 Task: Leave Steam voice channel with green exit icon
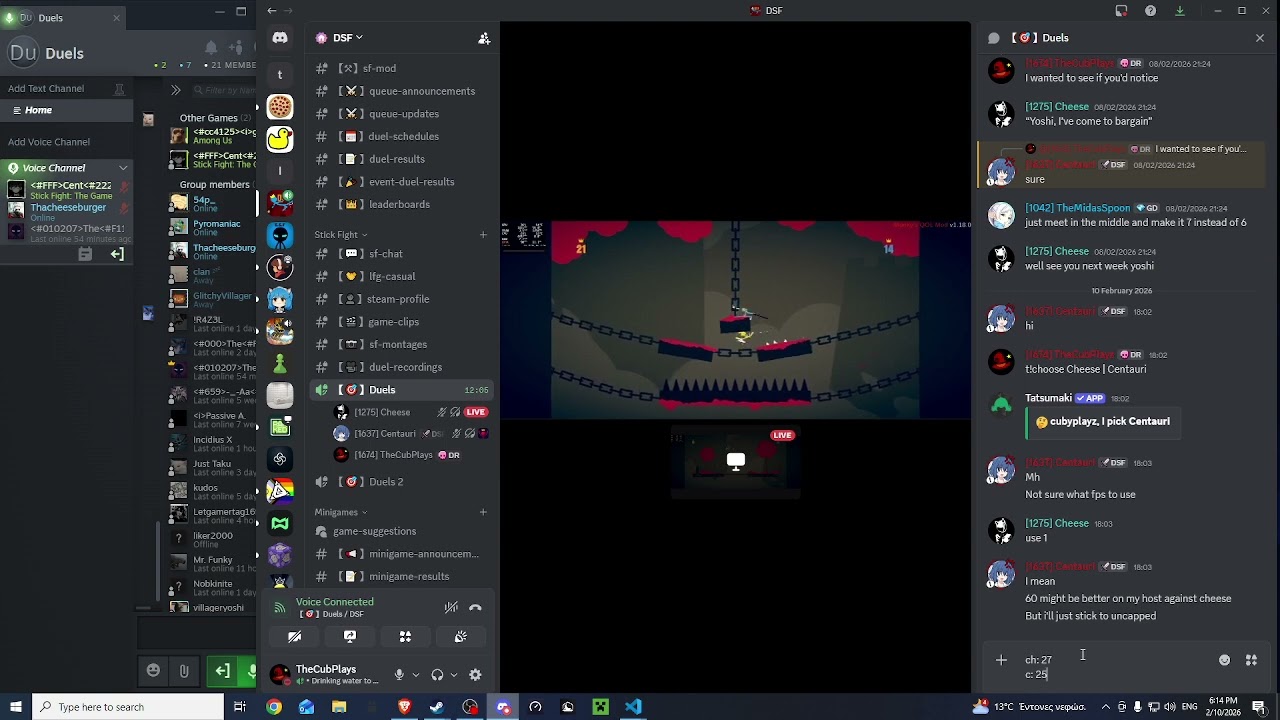[117, 254]
